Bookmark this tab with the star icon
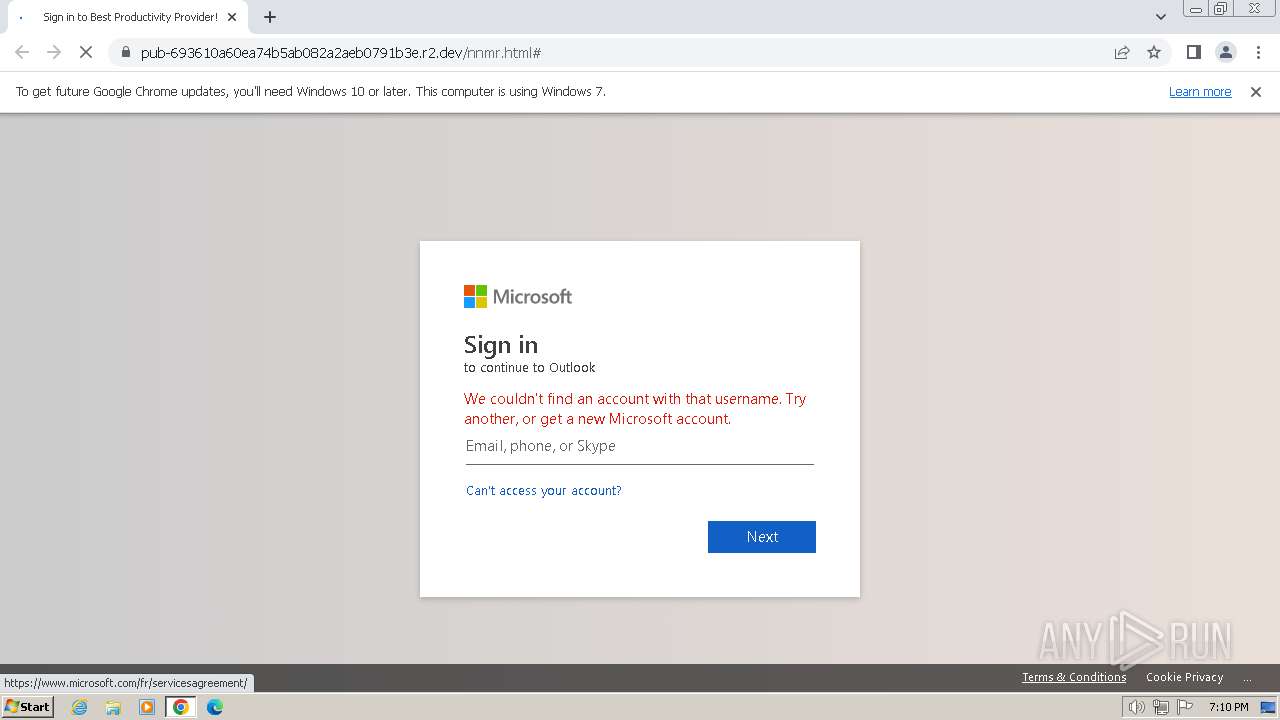The width and height of the screenshot is (1280, 720). pos(1154,52)
